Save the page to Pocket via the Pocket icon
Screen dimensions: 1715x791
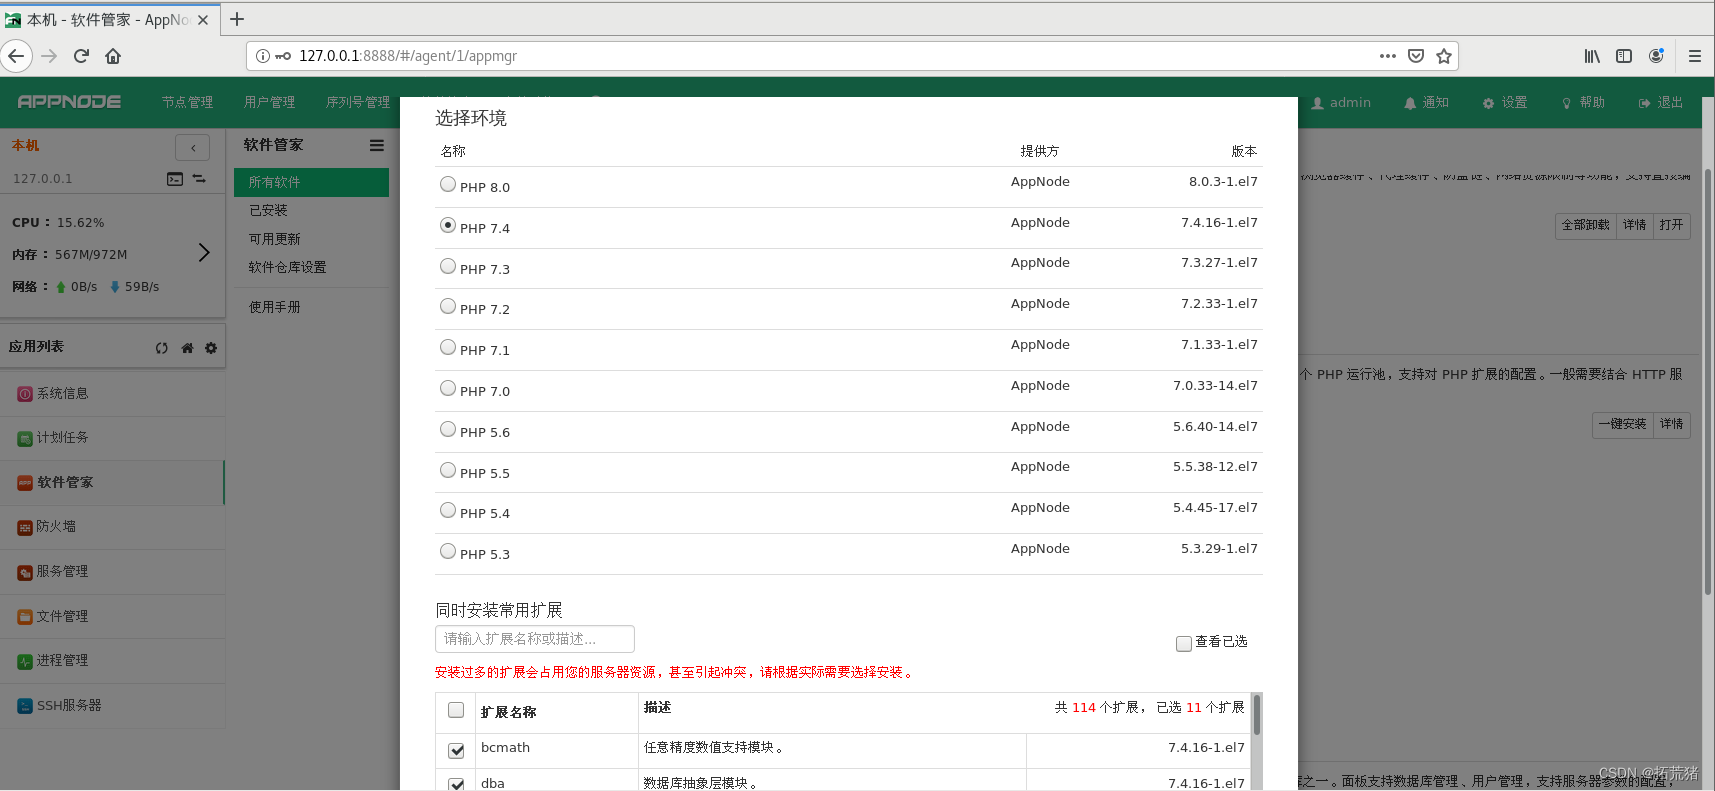[1415, 56]
